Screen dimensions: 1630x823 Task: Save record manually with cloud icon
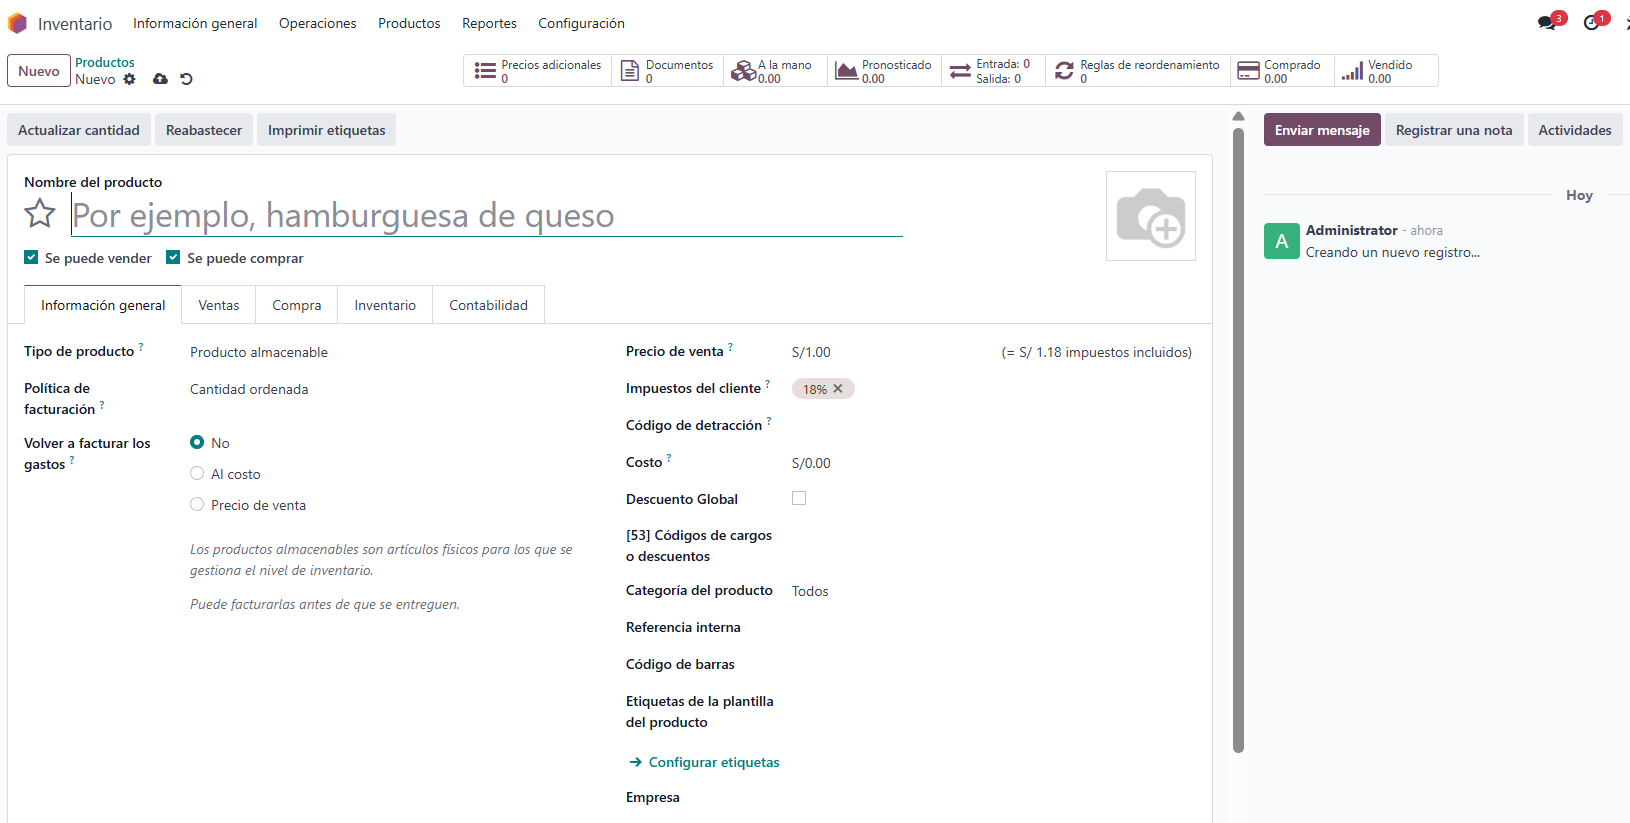click(160, 79)
